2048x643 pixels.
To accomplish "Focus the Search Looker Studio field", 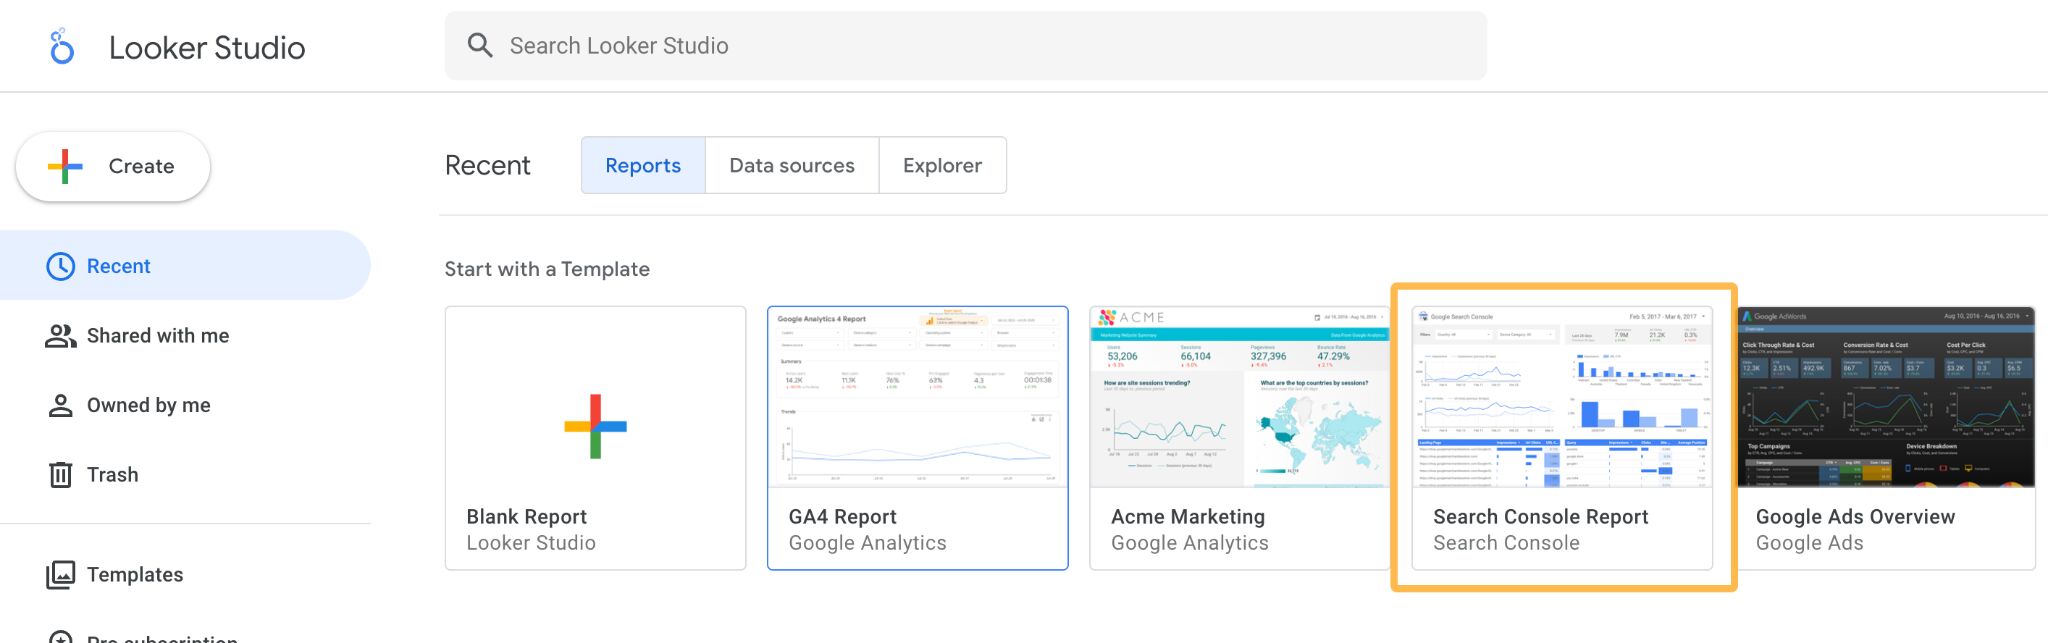I will [965, 46].
